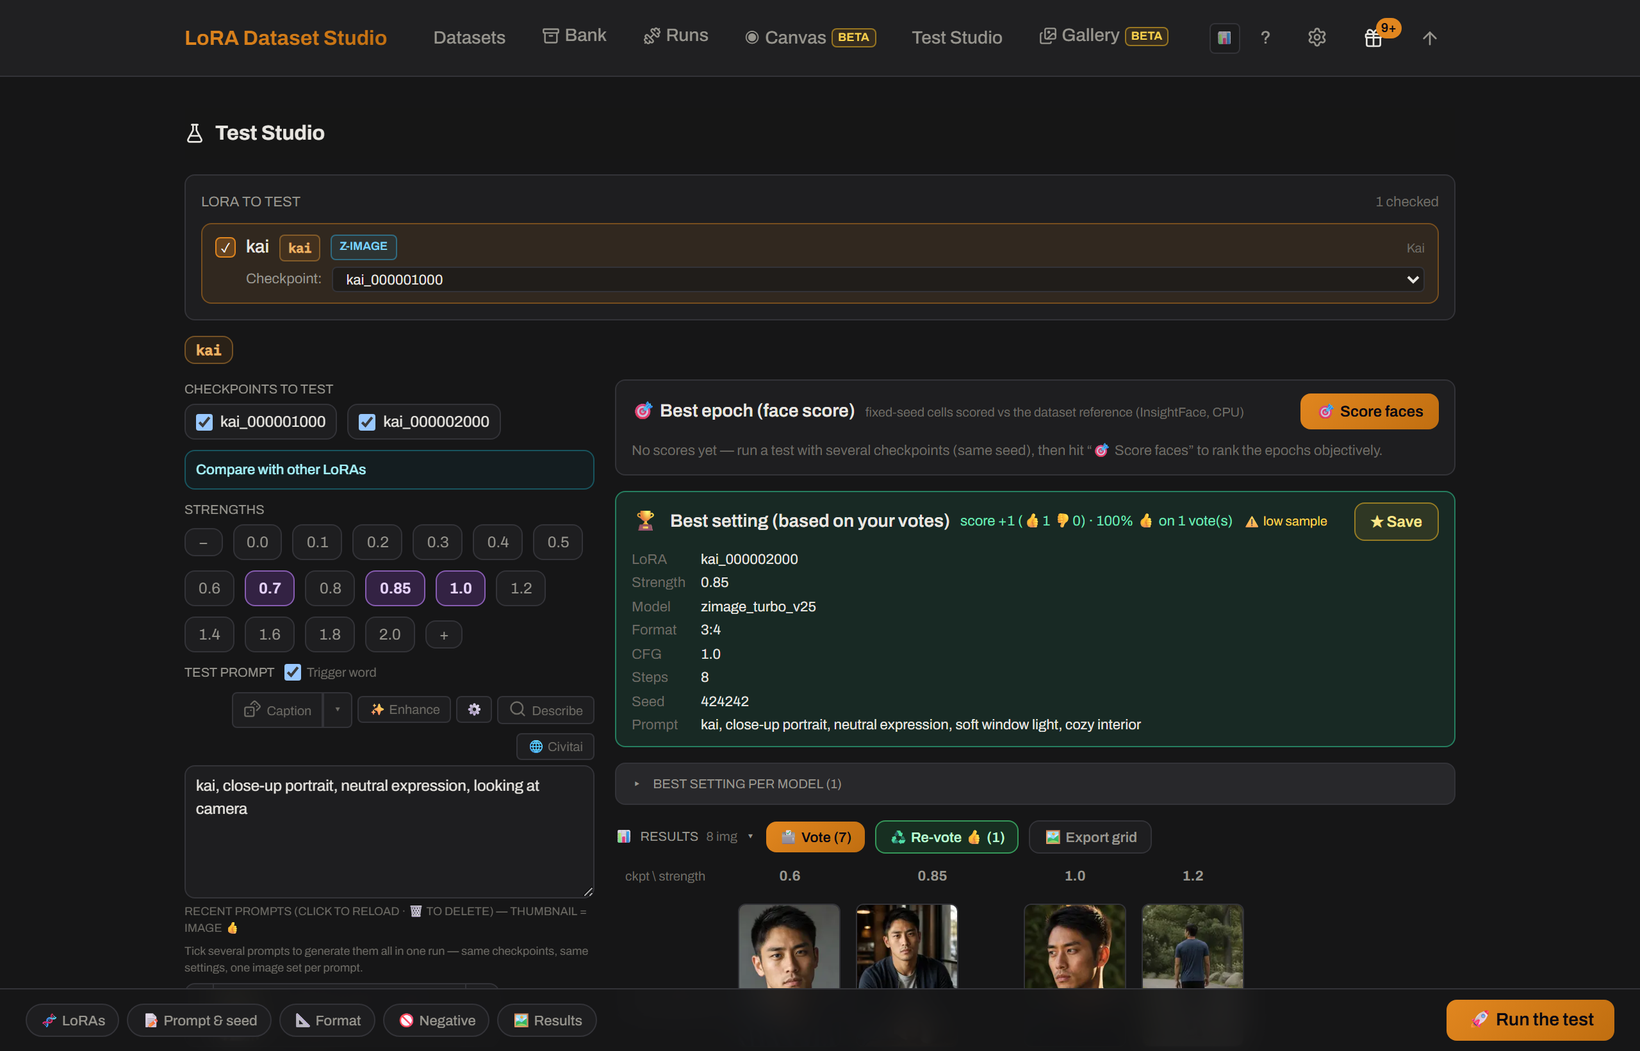Click the scroll-to-top arrow icon
The height and width of the screenshot is (1051, 1640).
click(x=1430, y=38)
